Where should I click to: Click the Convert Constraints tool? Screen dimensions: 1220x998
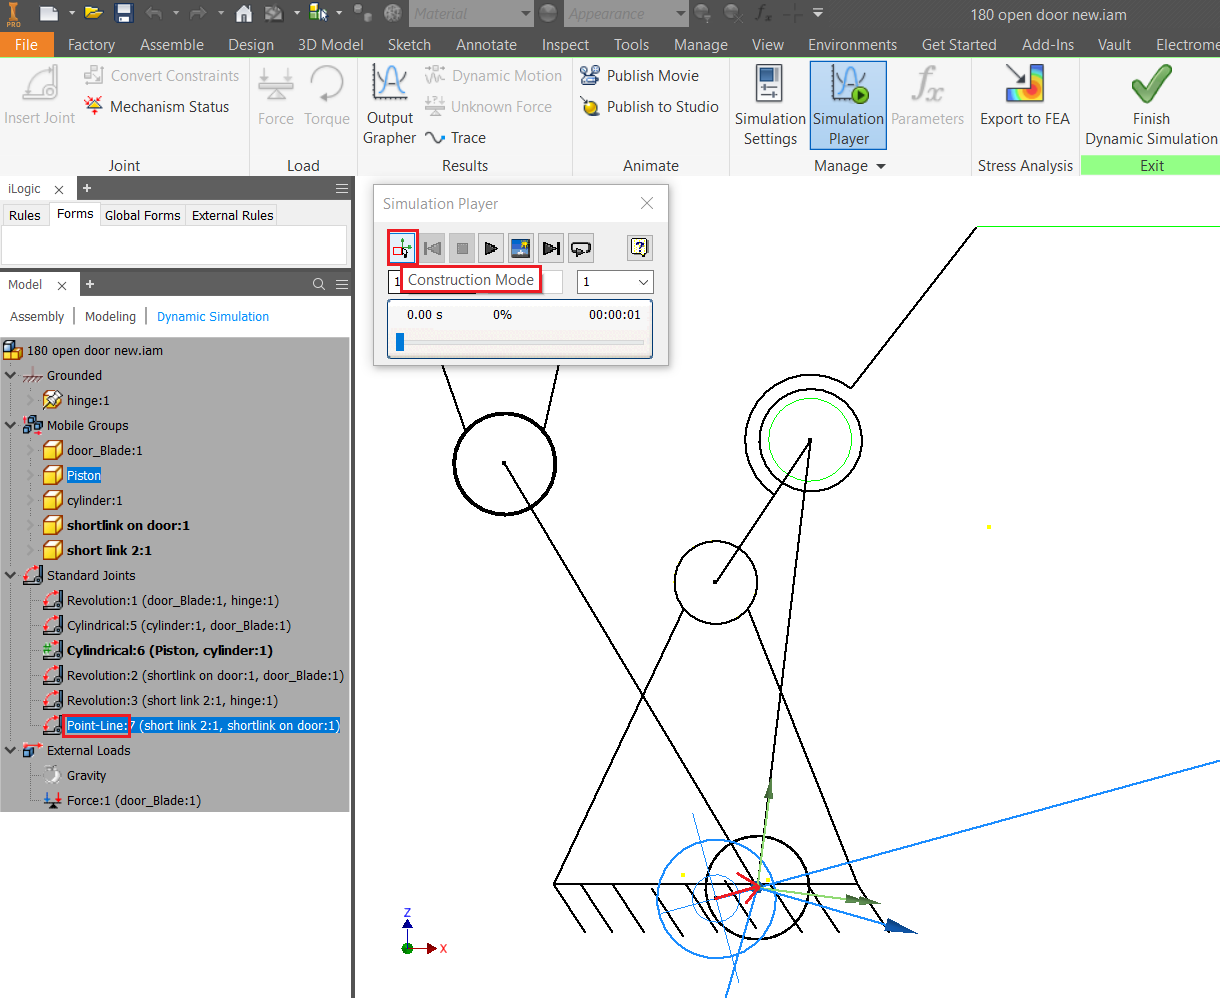tap(162, 75)
